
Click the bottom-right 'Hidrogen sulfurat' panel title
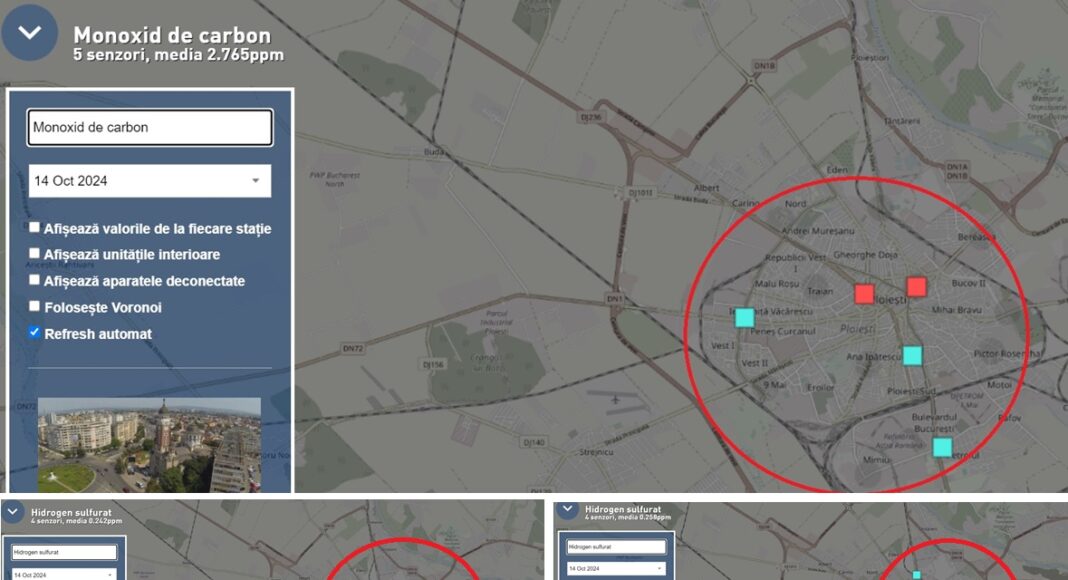pyautogui.click(x=623, y=509)
